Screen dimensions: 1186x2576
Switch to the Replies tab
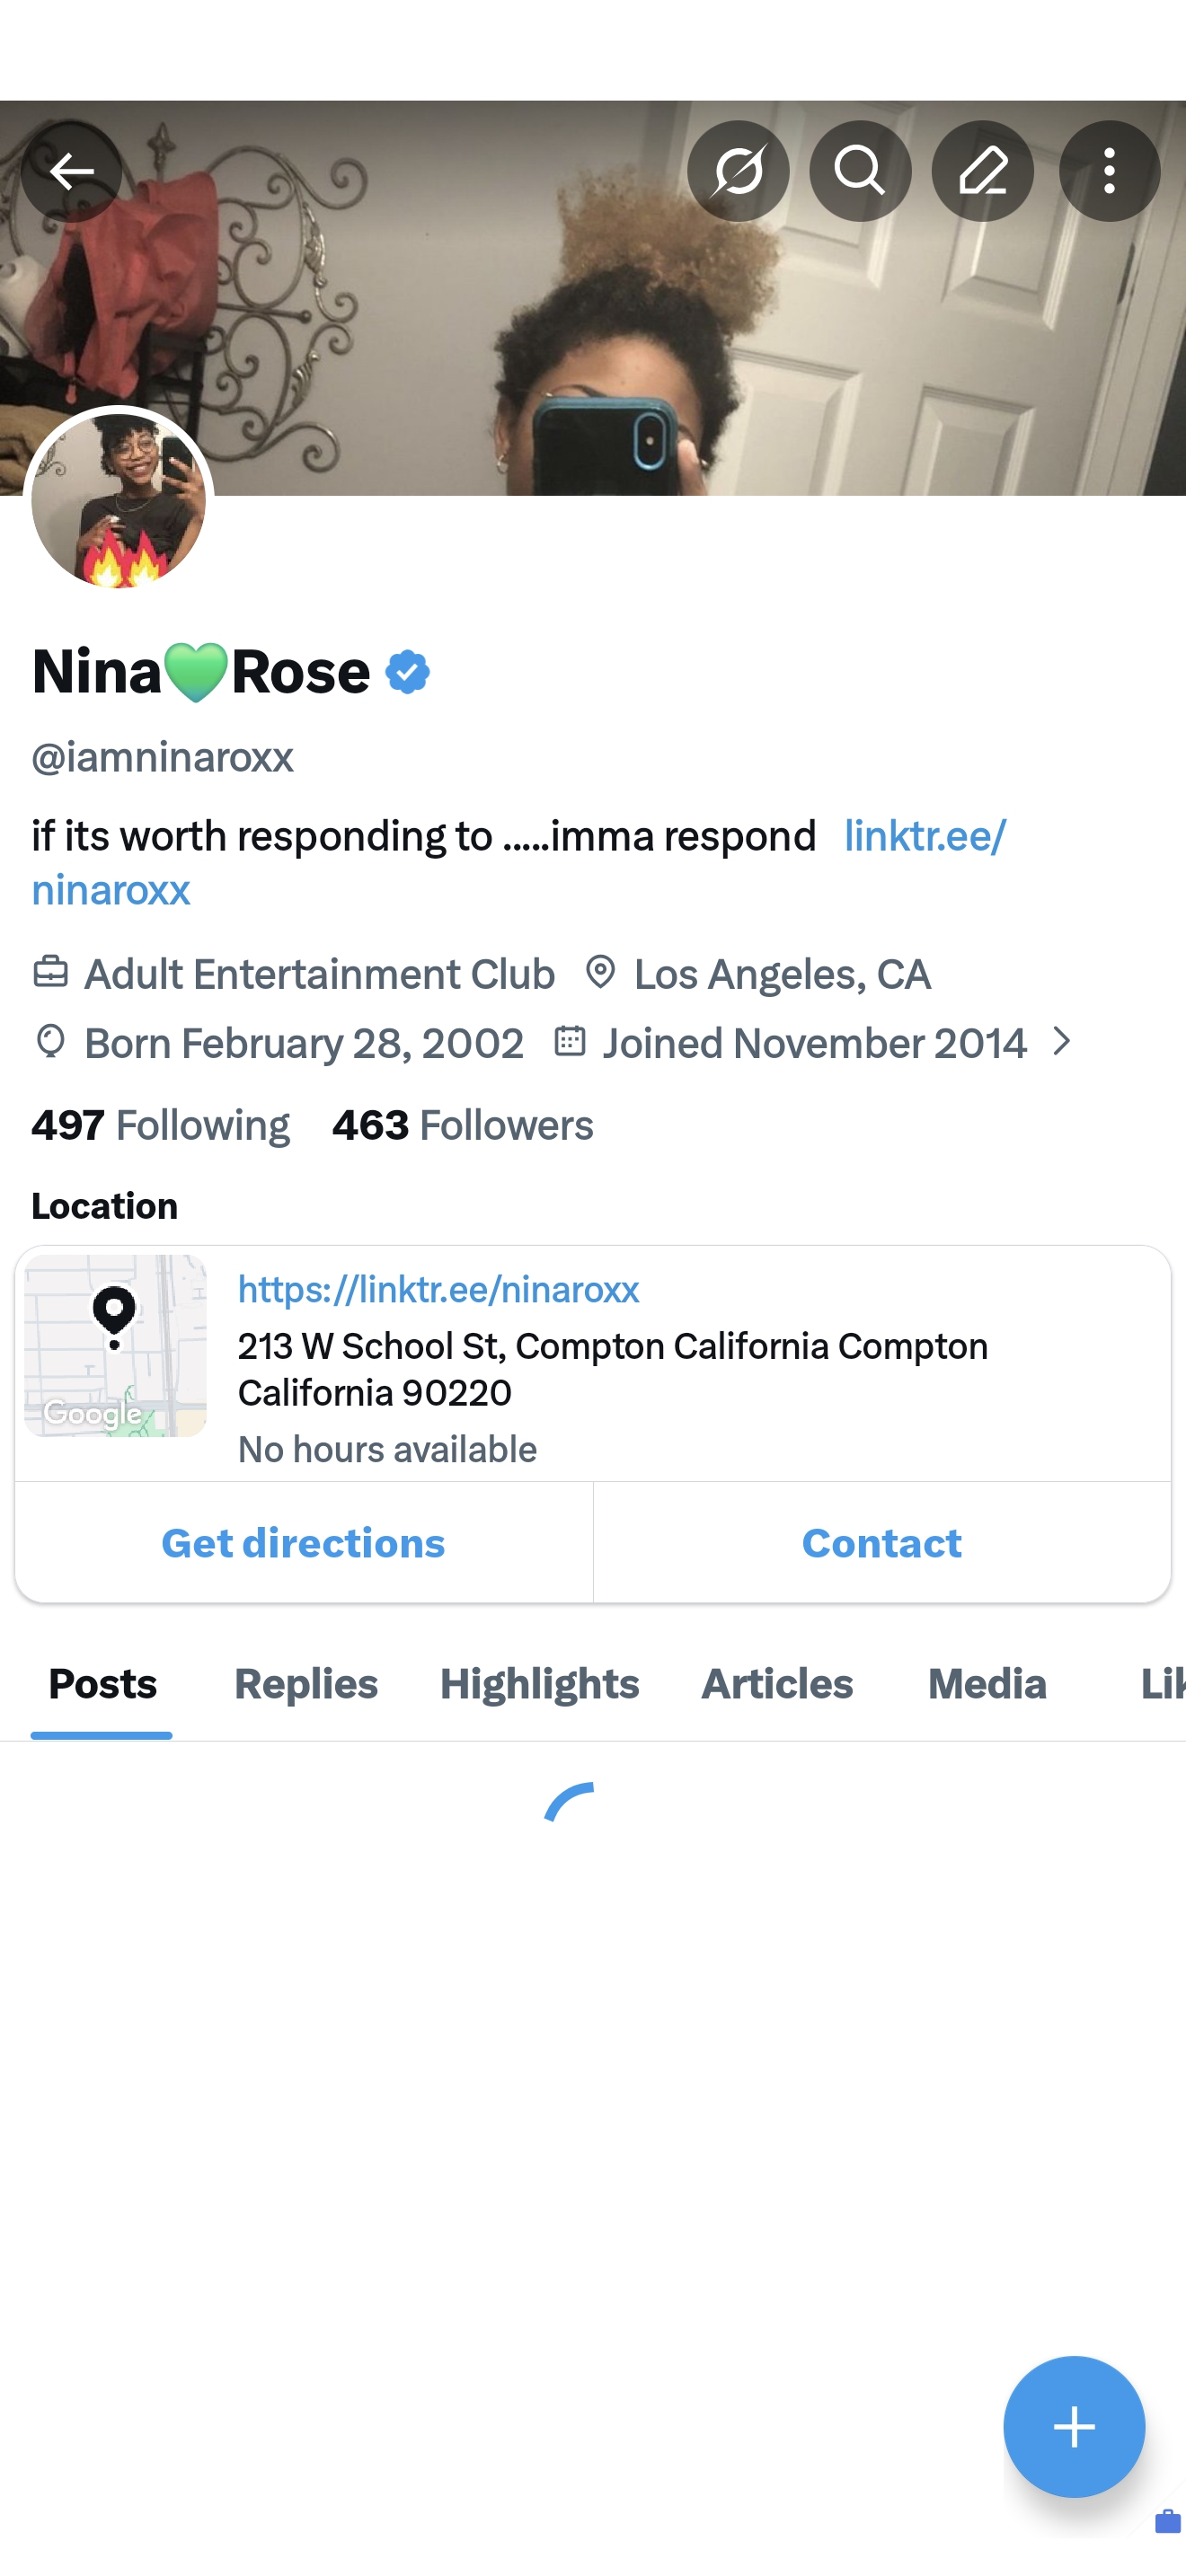tap(305, 1684)
